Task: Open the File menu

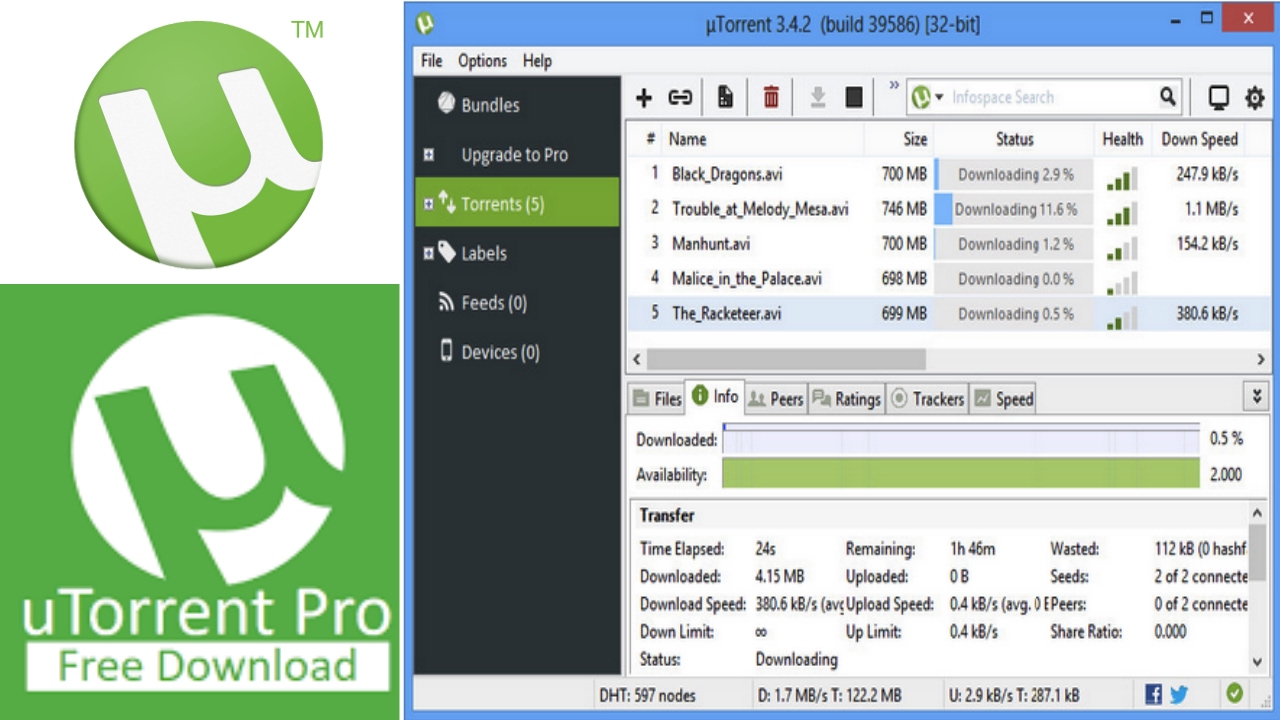Action: (431, 61)
